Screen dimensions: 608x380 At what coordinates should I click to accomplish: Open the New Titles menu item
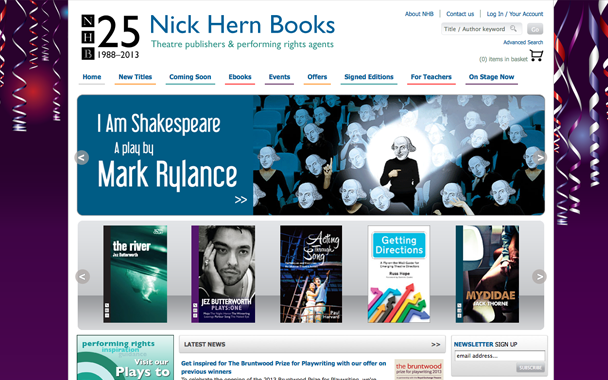135,77
